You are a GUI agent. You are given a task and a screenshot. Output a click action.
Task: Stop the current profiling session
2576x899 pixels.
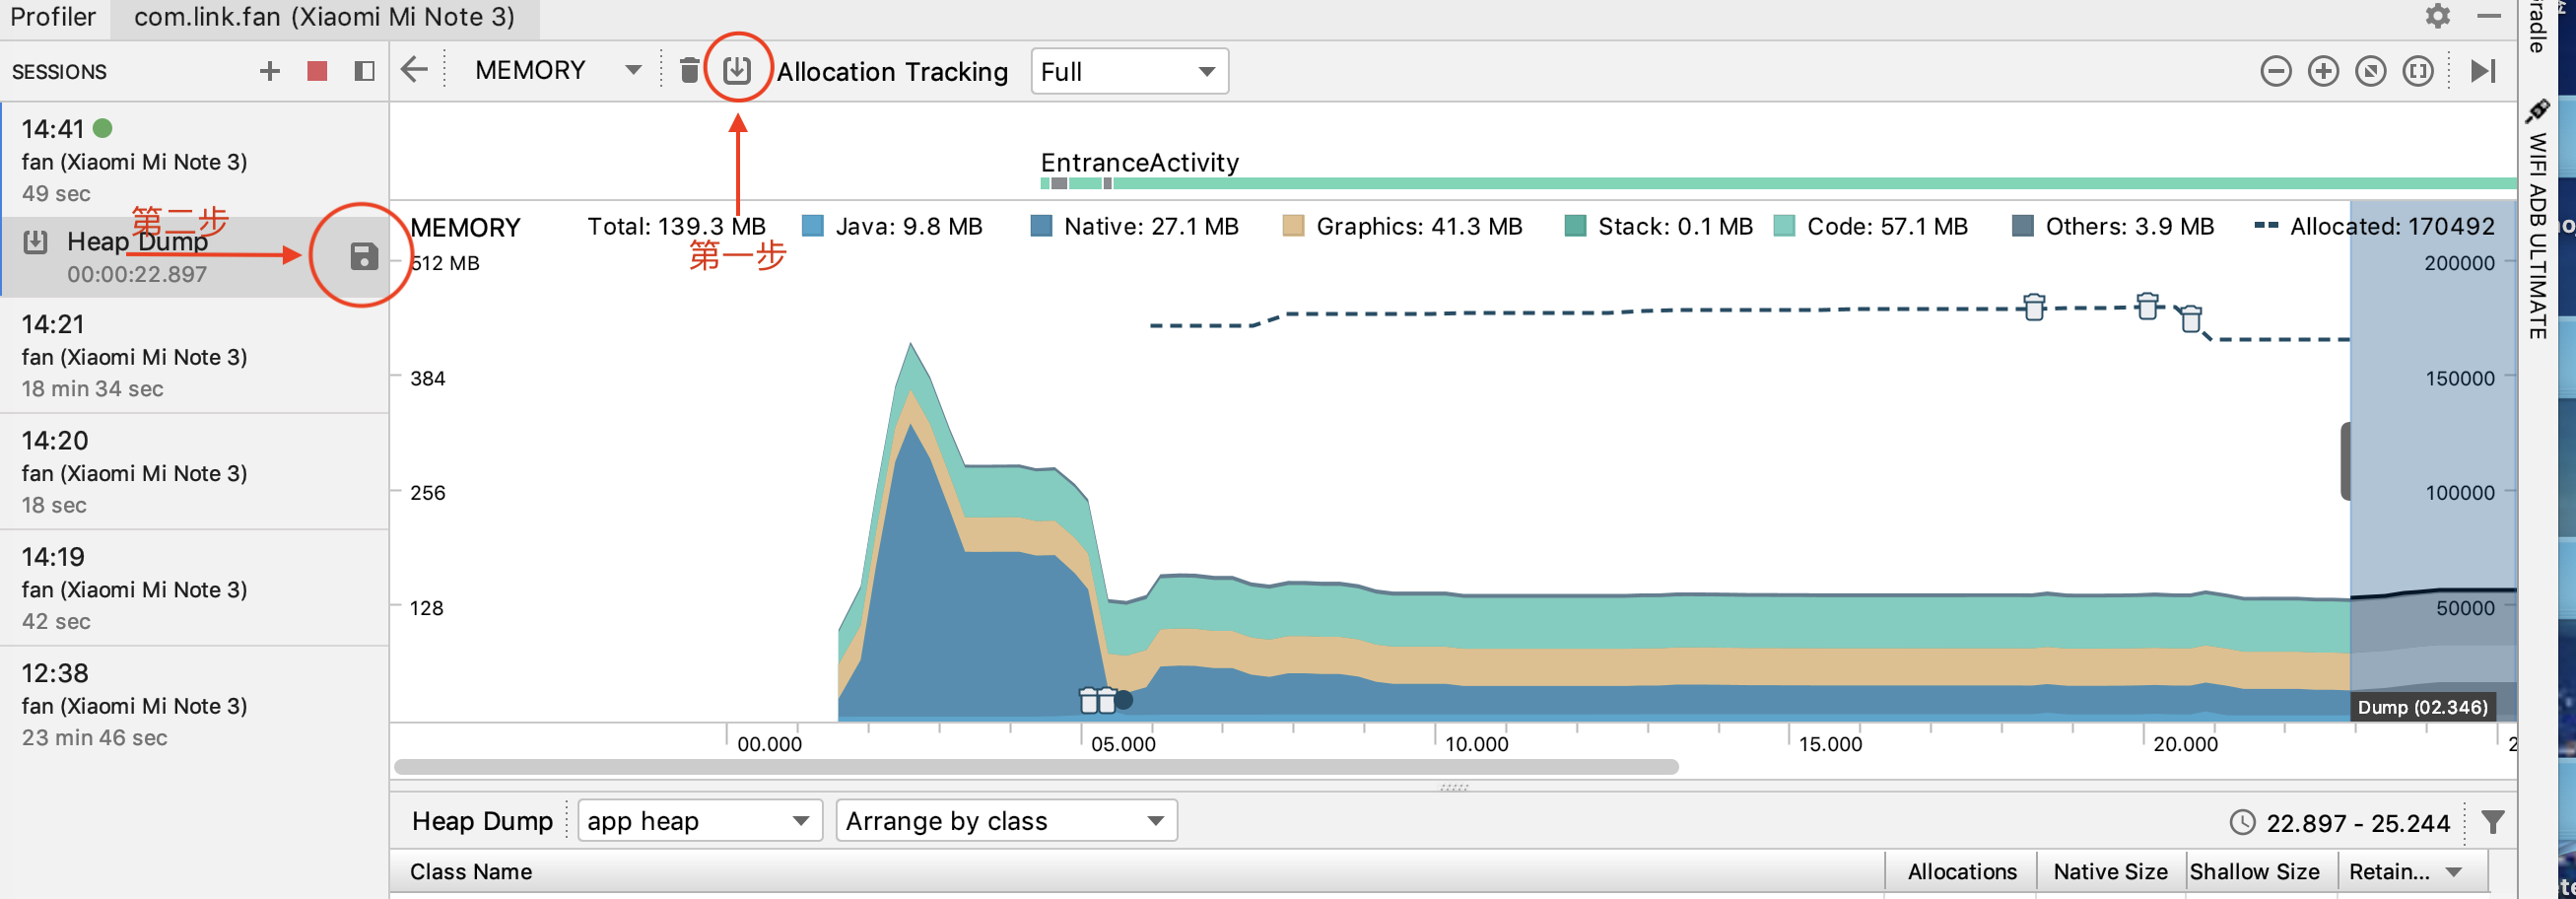pyautogui.click(x=317, y=71)
